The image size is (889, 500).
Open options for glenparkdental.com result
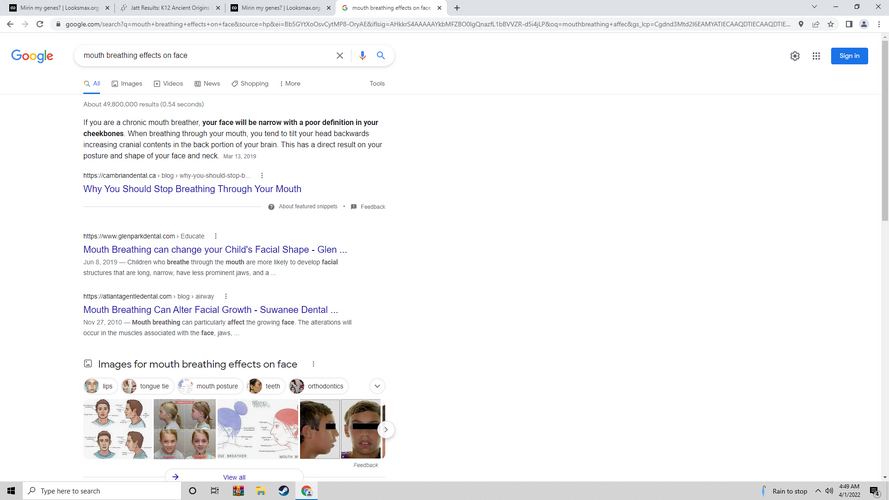(x=215, y=236)
